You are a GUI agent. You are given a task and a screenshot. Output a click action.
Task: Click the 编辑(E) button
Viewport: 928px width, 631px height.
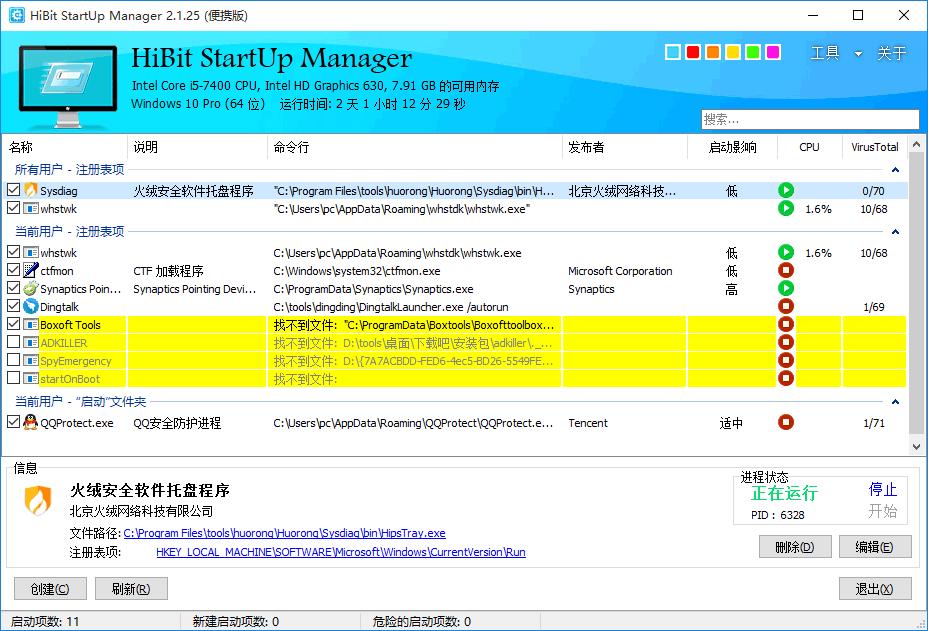coord(875,547)
